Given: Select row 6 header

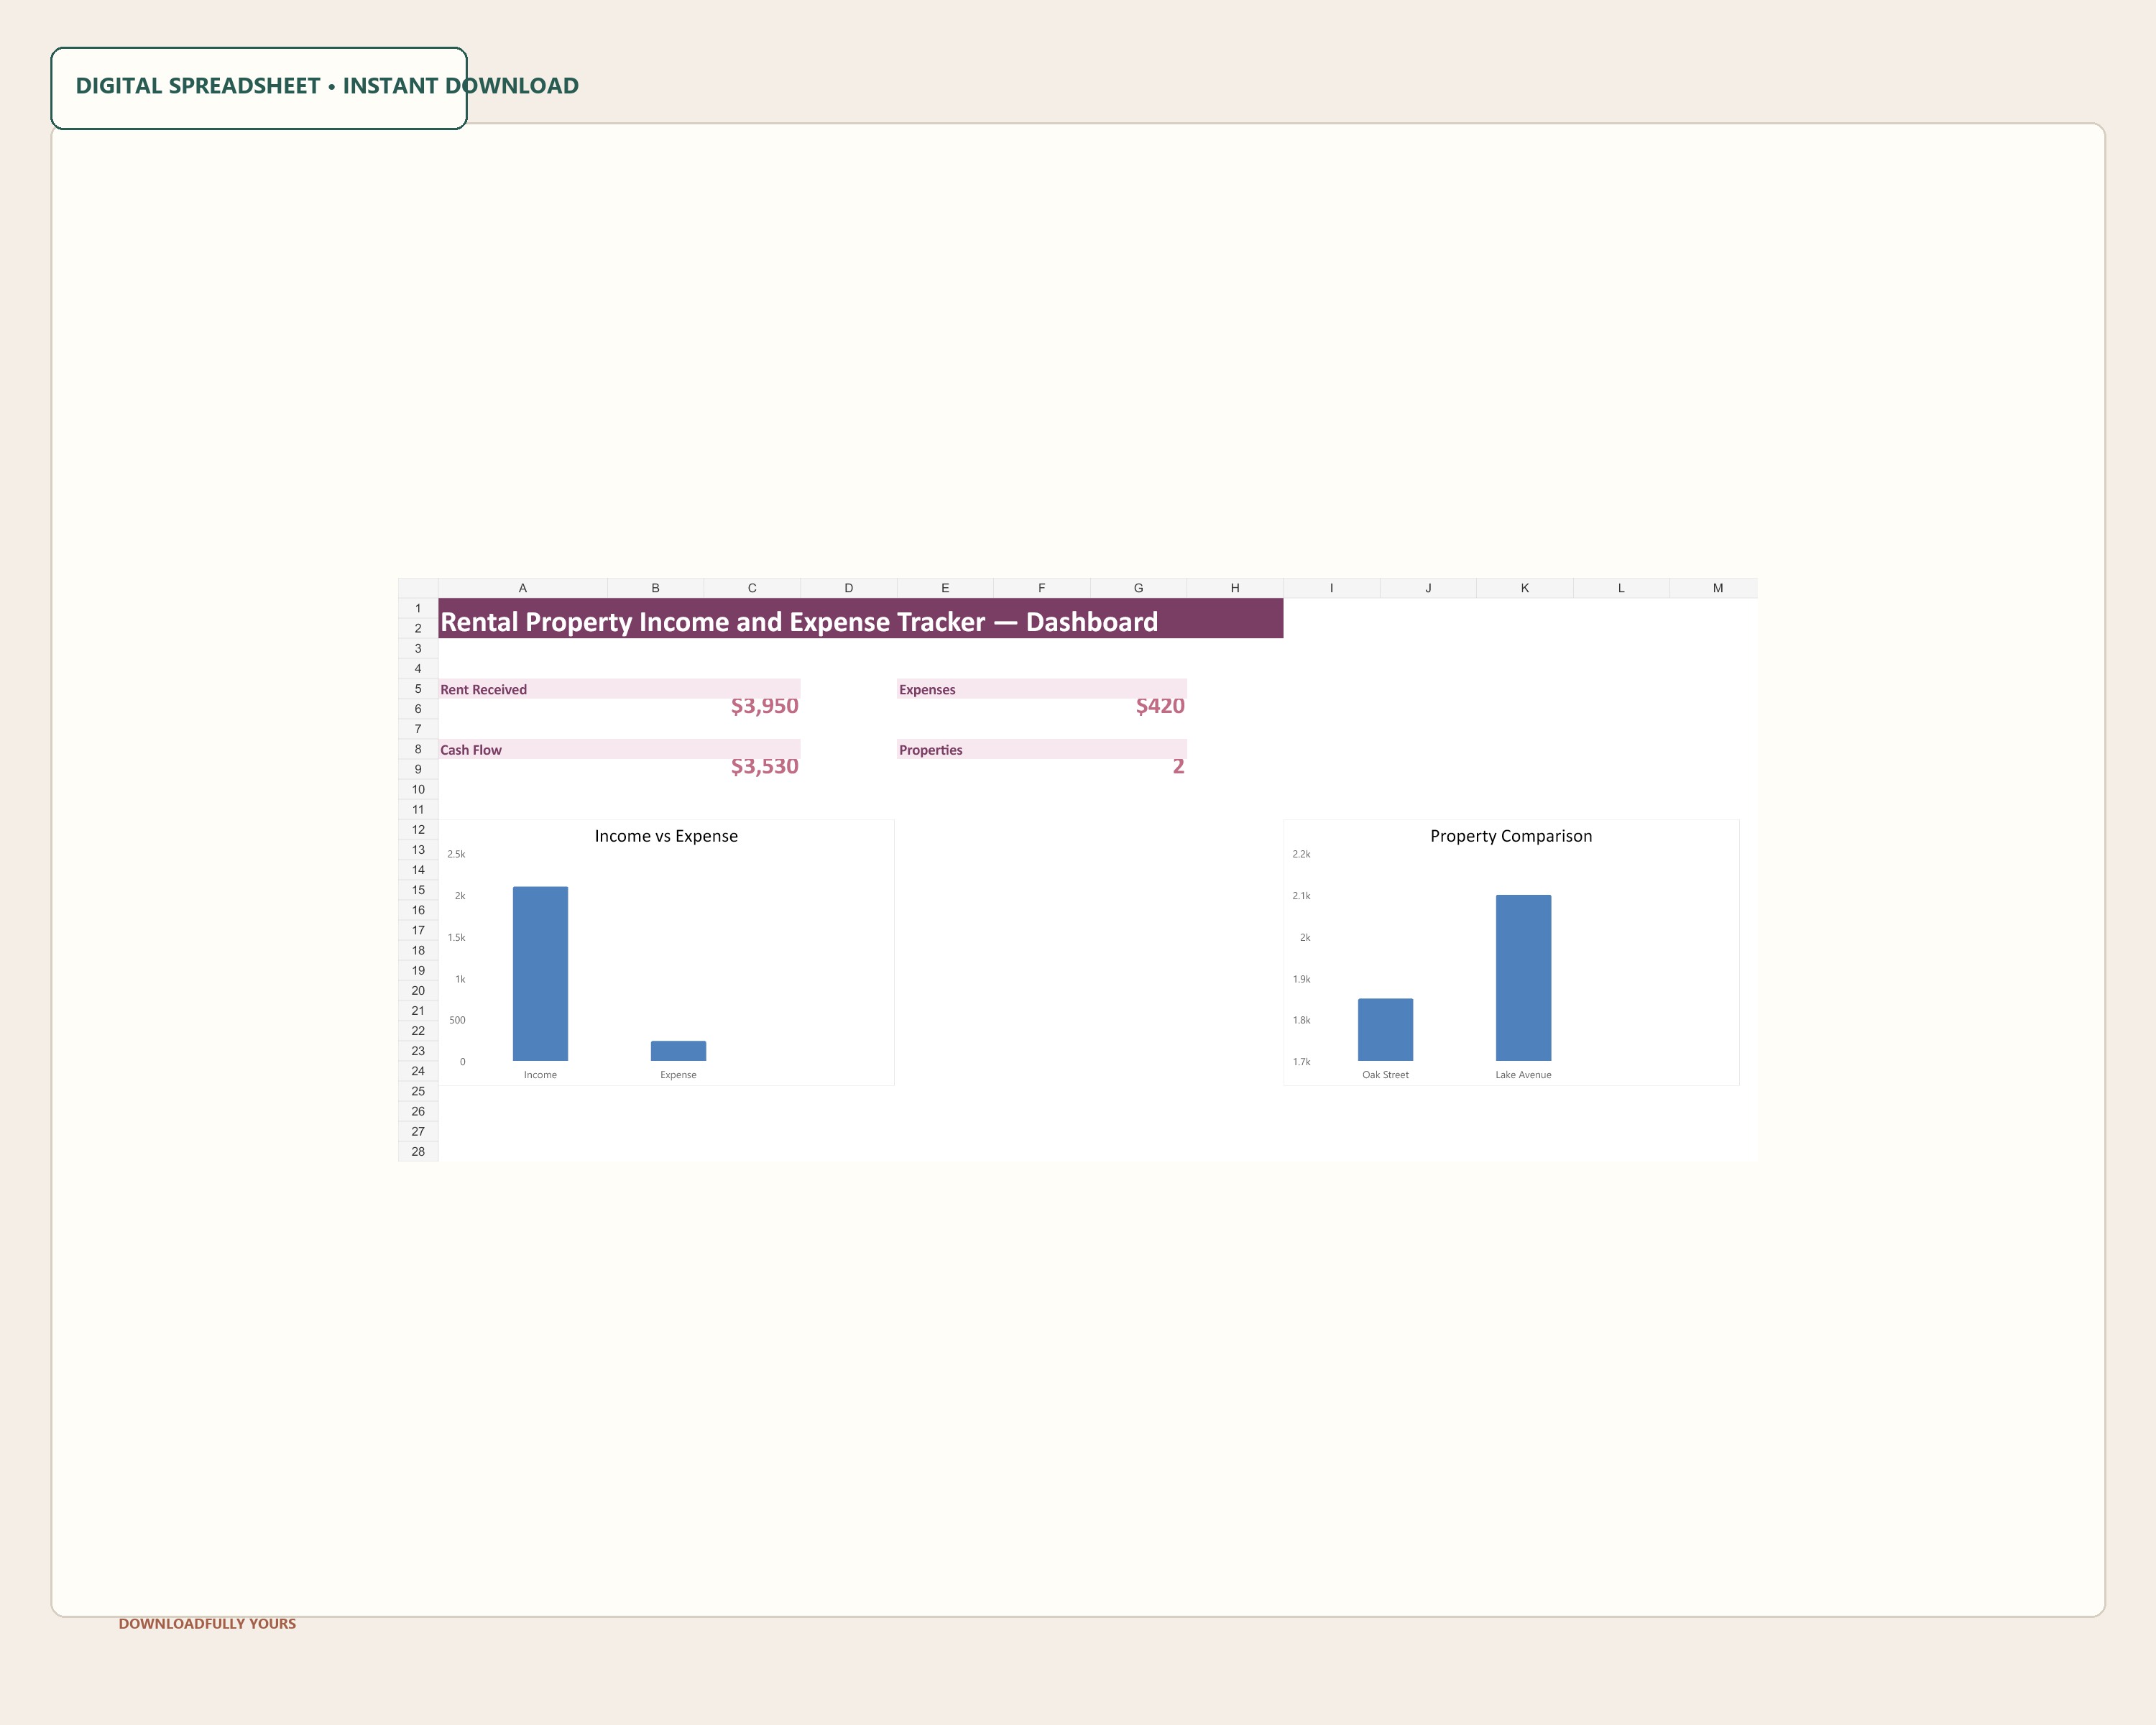Looking at the screenshot, I should coord(418,709).
